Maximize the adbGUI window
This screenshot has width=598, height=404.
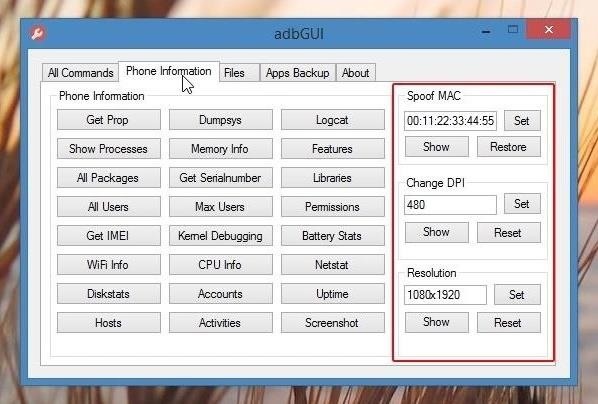point(513,30)
